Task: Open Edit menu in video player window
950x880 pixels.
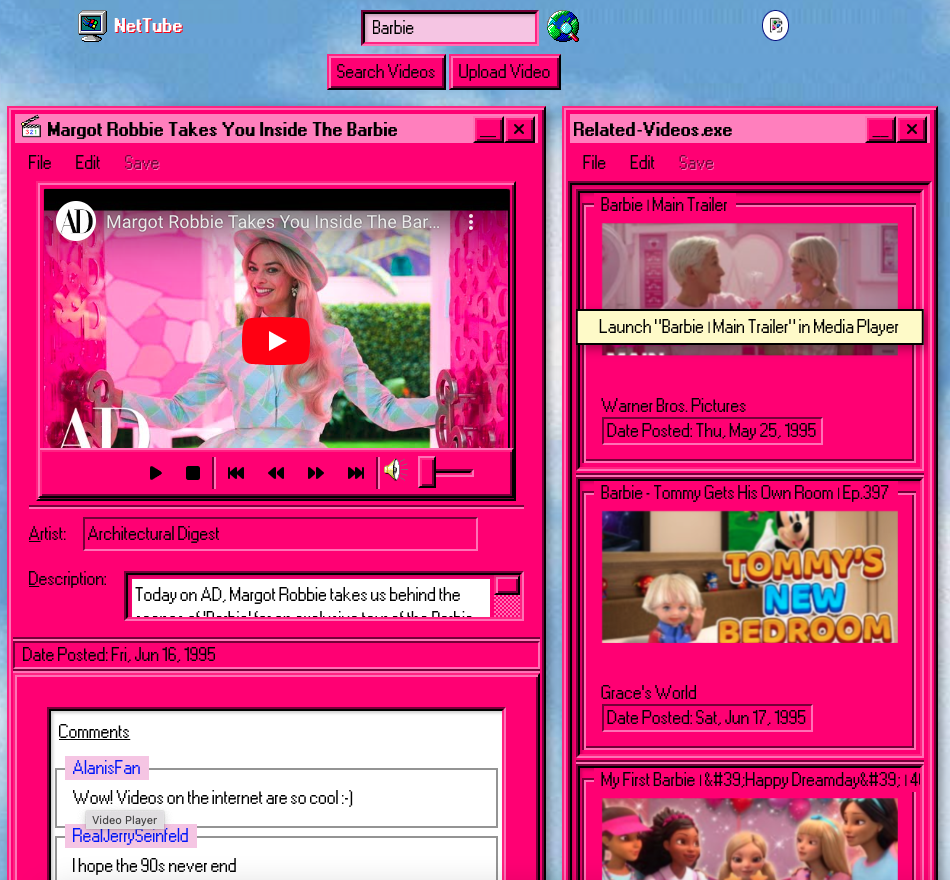Action: coord(88,162)
